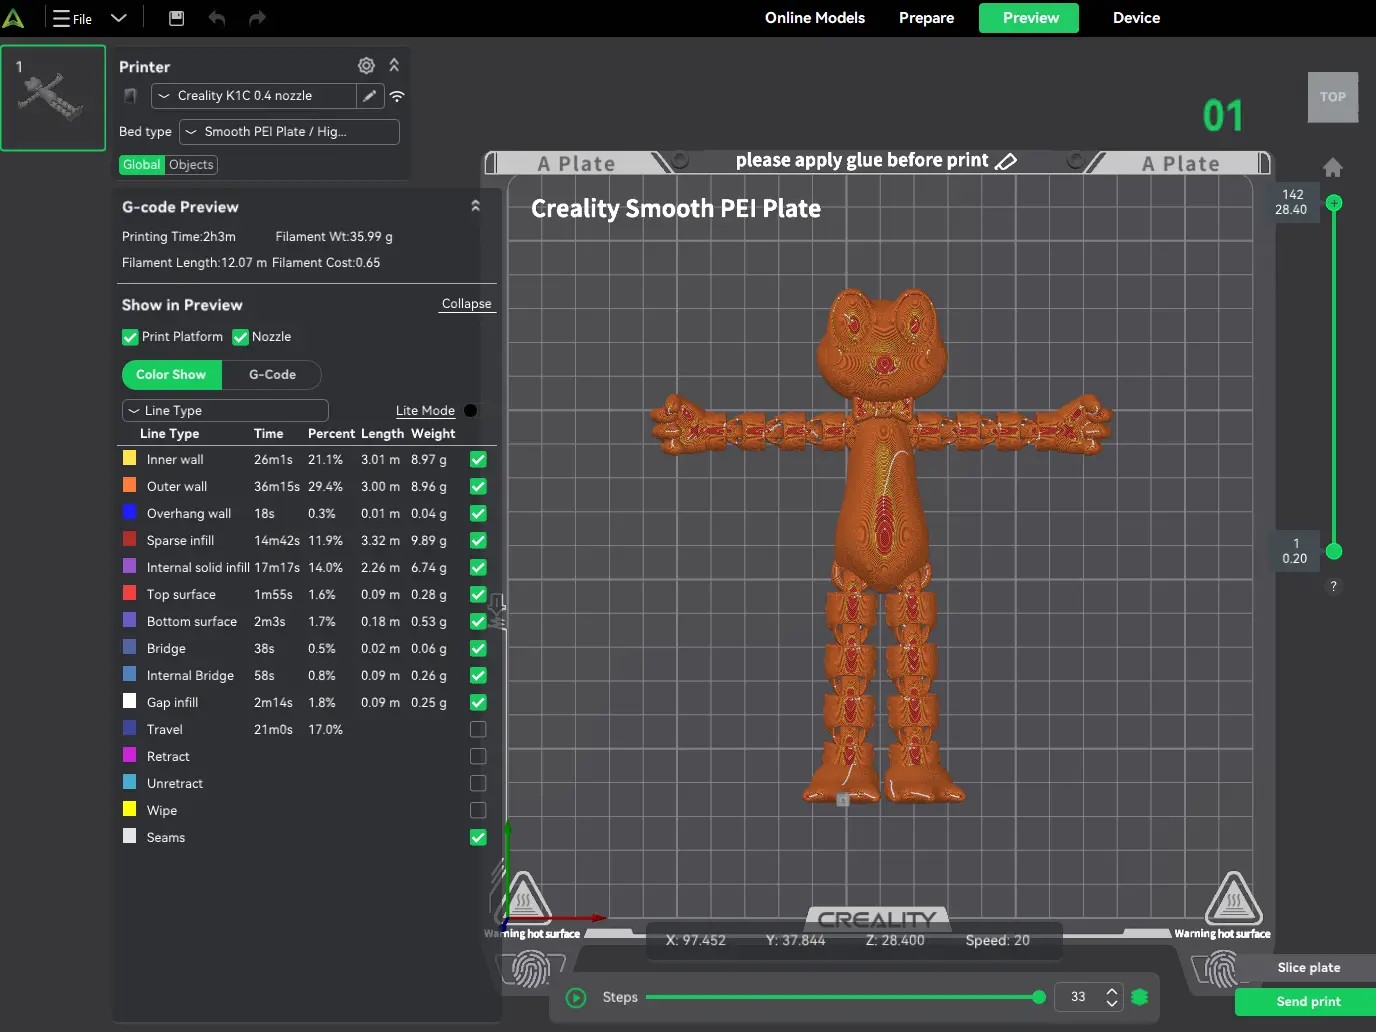Open the Online Models tab
Image resolution: width=1376 pixels, height=1032 pixels.
tap(815, 18)
